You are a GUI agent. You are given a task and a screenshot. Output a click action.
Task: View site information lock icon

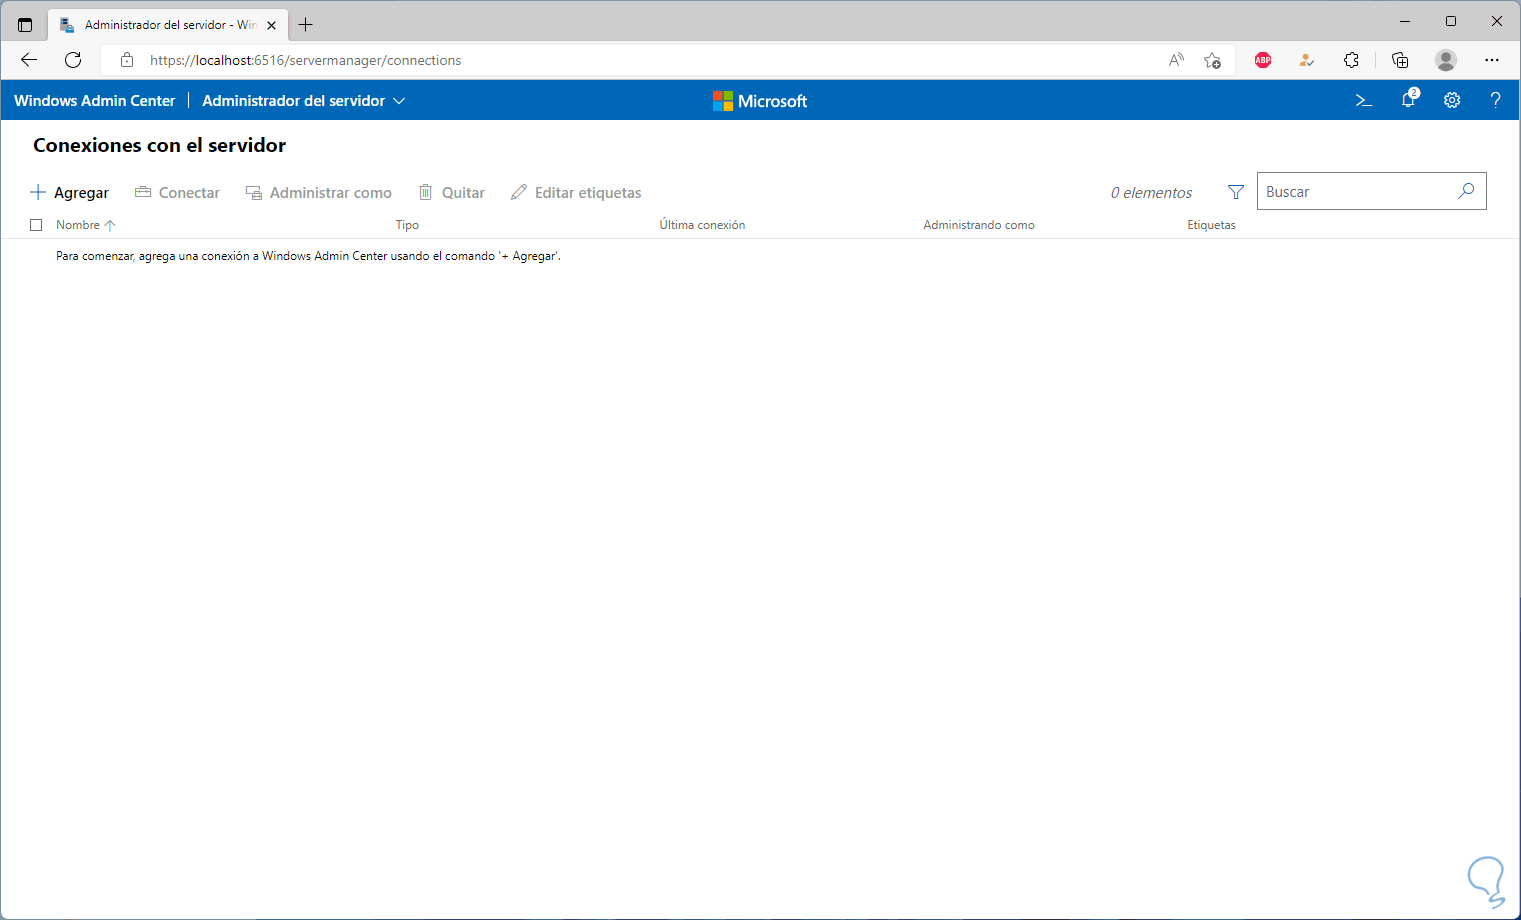click(127, 60)
